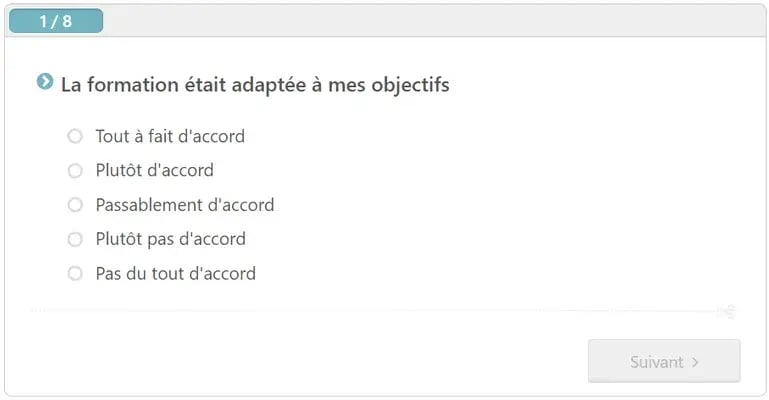This screenshot has width=769, height=400.
Task: Click the 1 / 8 progress indicator badge
Action: [56, 21]
